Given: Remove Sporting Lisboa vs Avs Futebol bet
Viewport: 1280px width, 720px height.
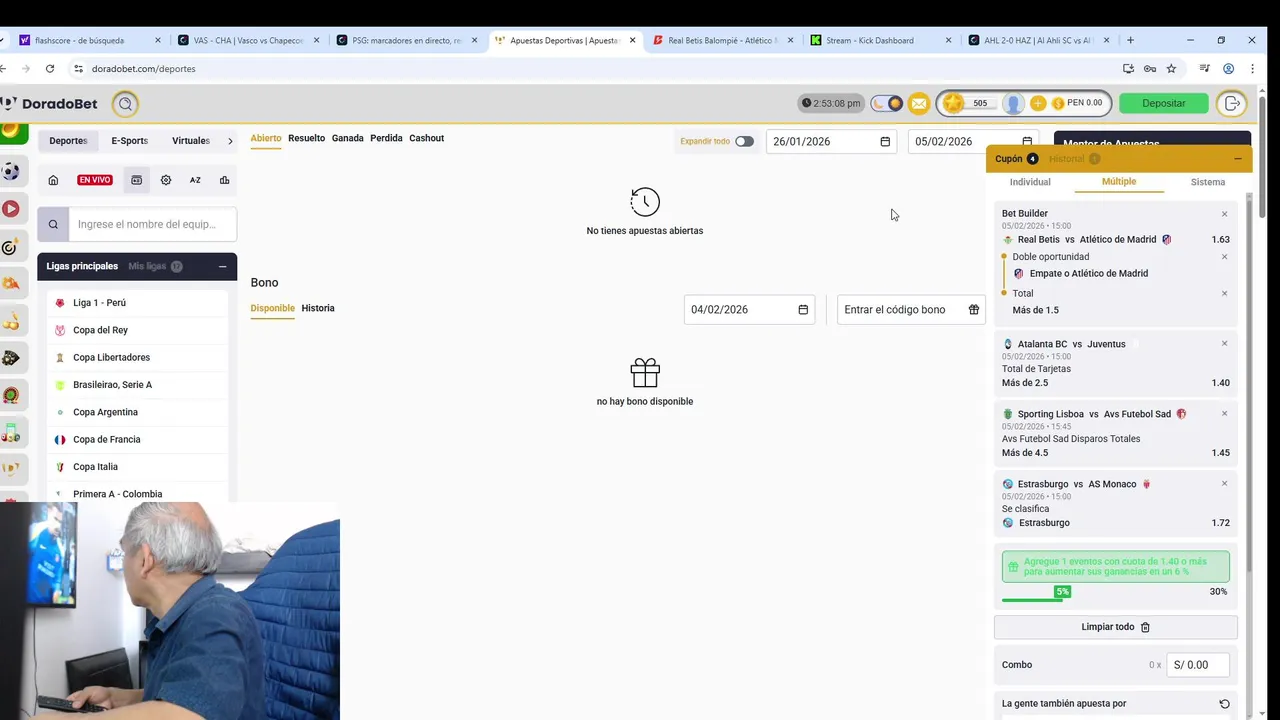Looking at the screenshot, I should [1224, 414].
